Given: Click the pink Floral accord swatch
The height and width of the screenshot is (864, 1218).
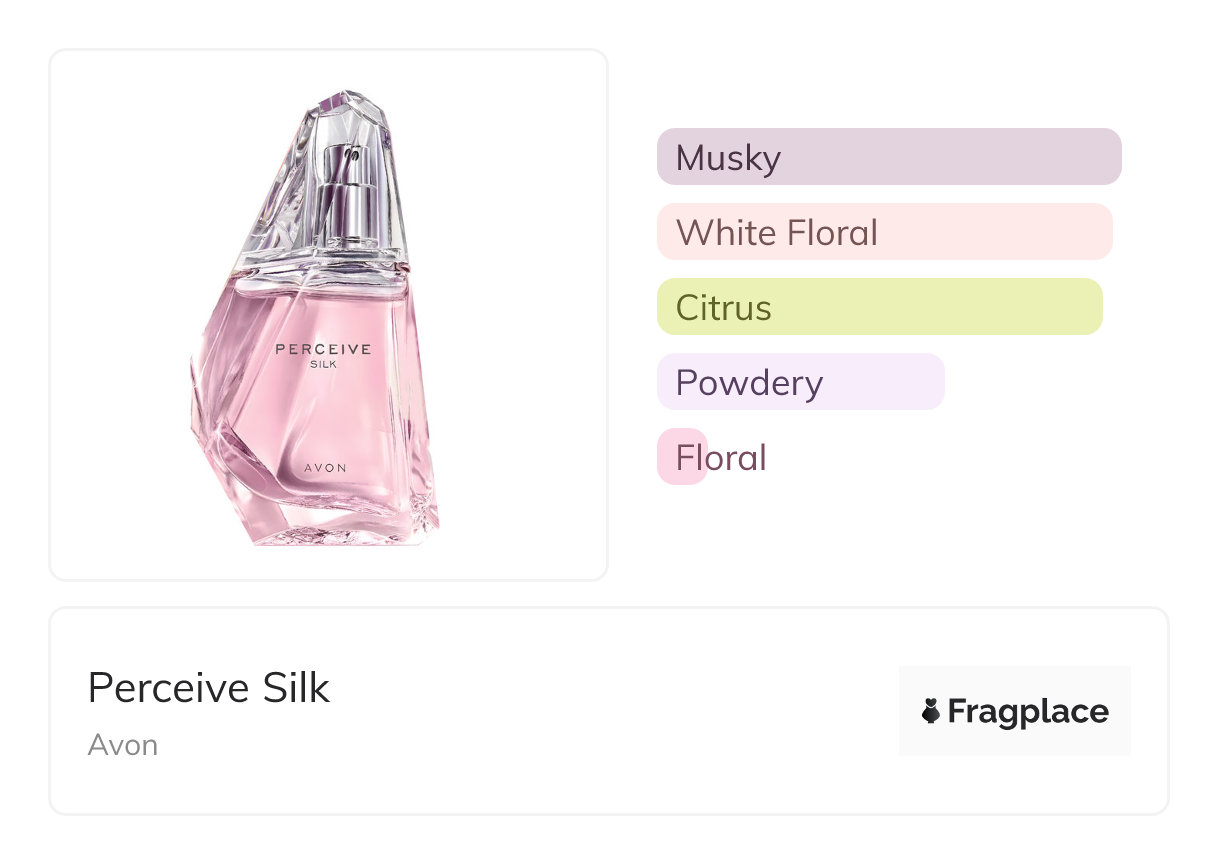Looking at the screenshot, I should tap(682, 457).
